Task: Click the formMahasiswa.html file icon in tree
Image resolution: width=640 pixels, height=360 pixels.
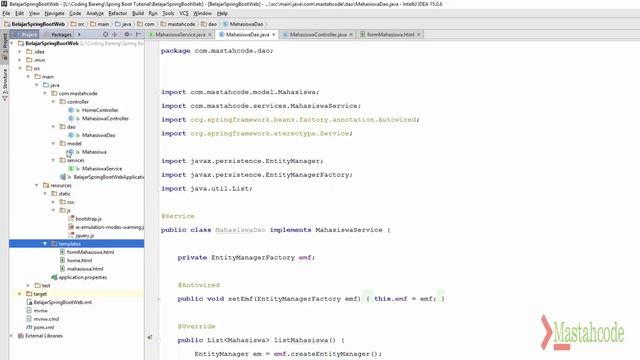Action: pos(62,252)
